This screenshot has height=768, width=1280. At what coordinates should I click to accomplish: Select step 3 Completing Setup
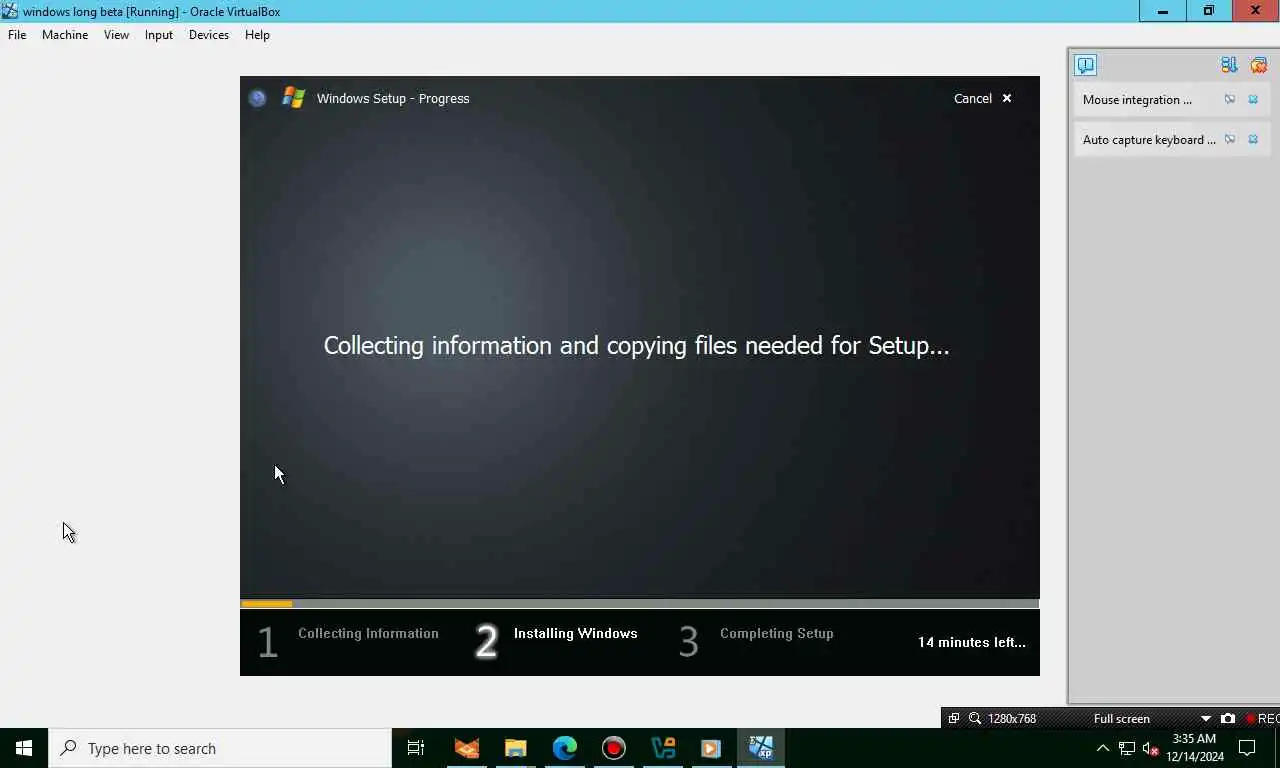[756, 641]
